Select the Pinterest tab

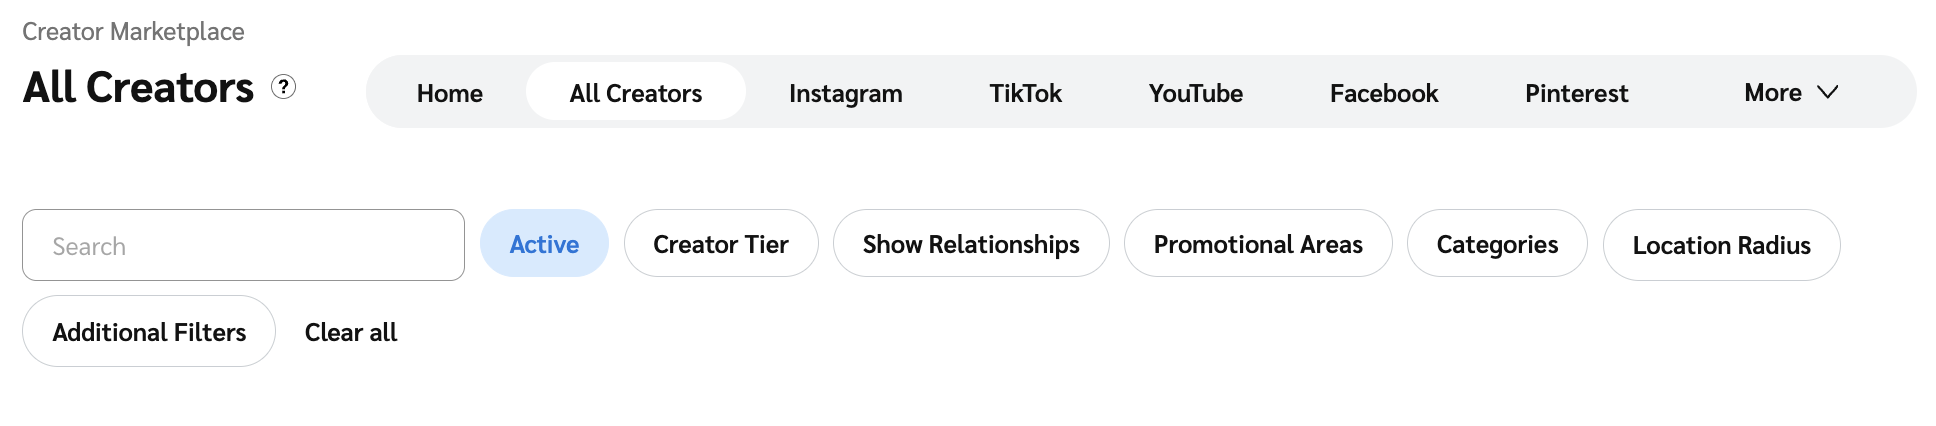[1576, 93]
